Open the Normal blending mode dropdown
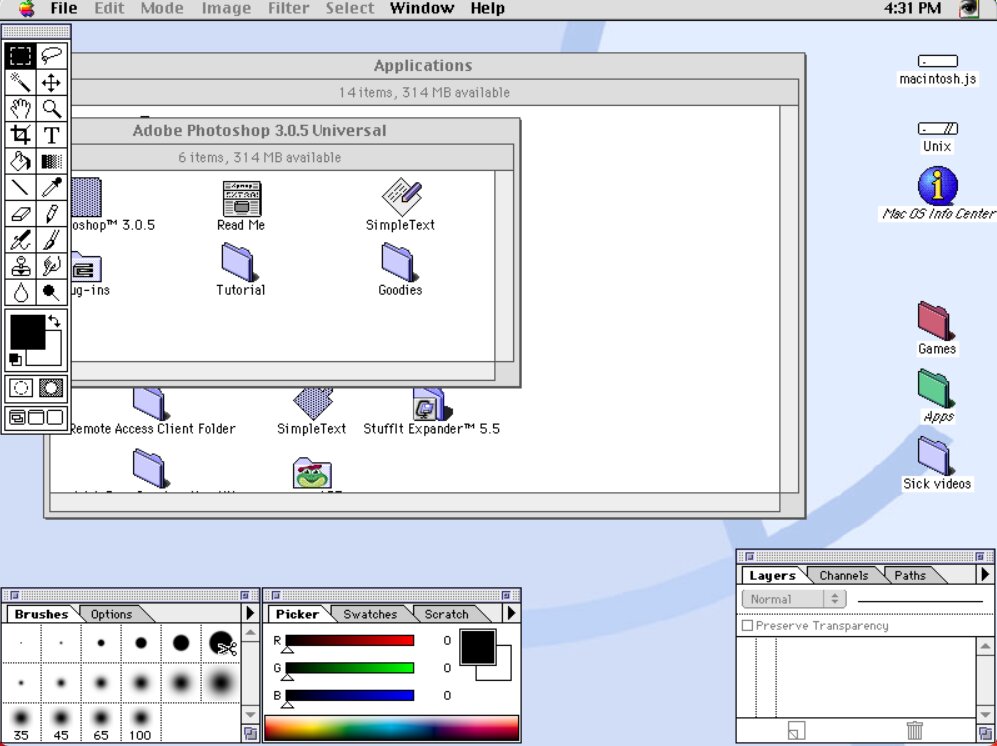 coord(794,599)
